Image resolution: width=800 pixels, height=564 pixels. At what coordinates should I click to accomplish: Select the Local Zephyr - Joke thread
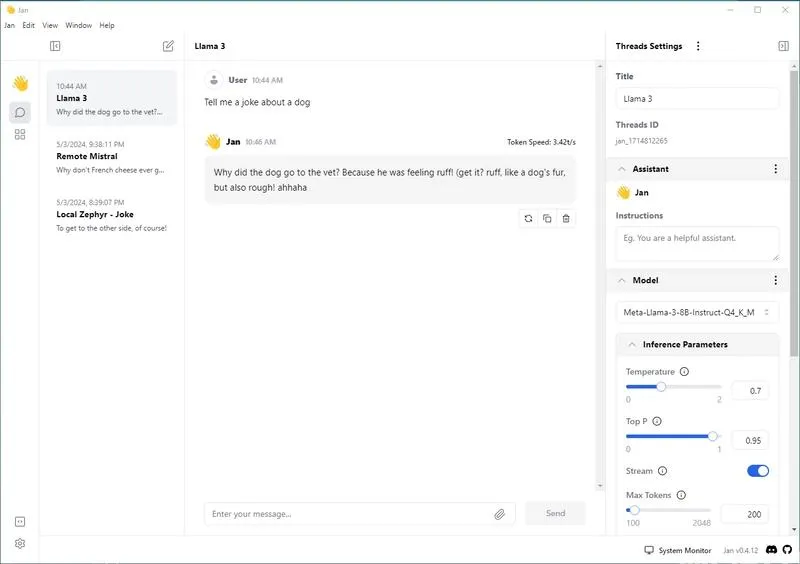point(112,214)
